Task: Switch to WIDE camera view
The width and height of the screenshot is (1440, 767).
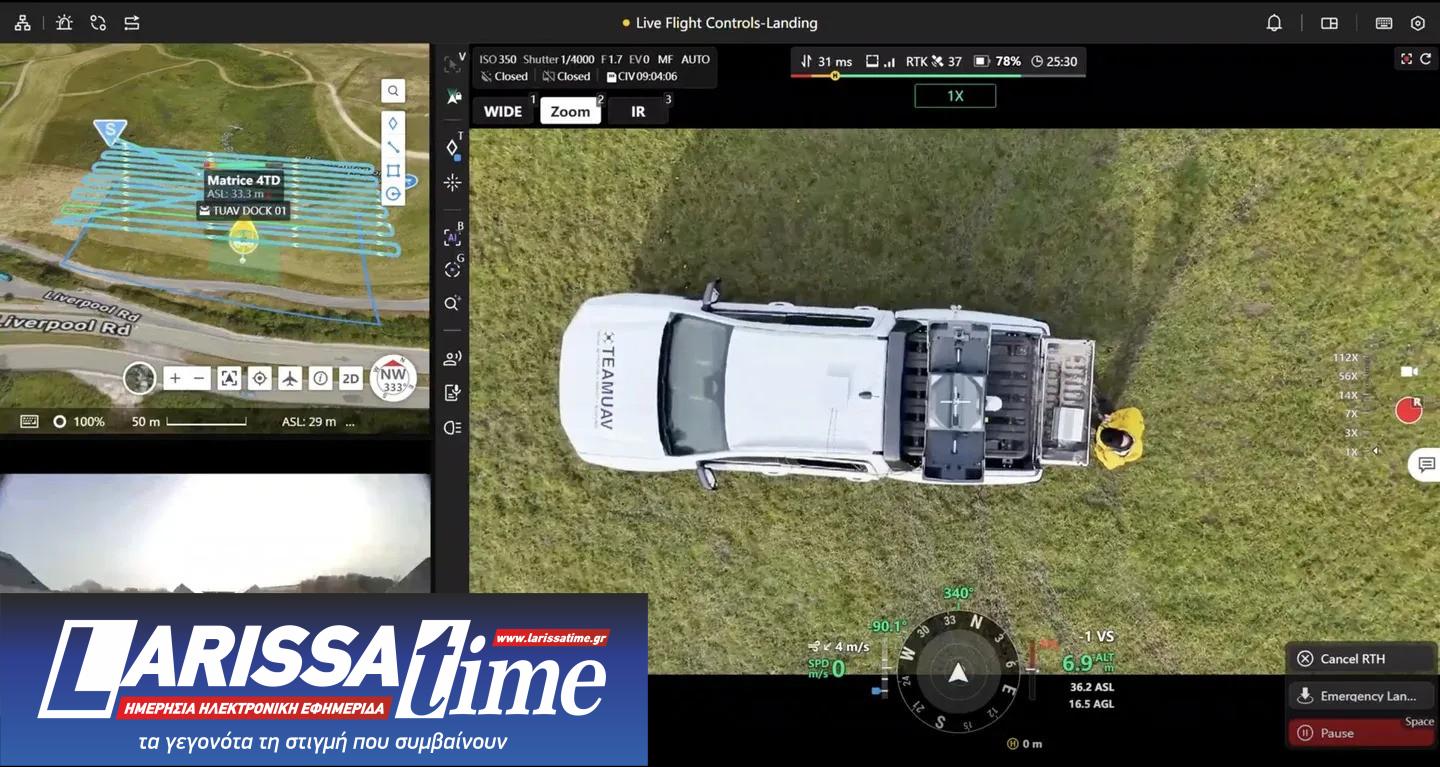Action: (503, 111)
